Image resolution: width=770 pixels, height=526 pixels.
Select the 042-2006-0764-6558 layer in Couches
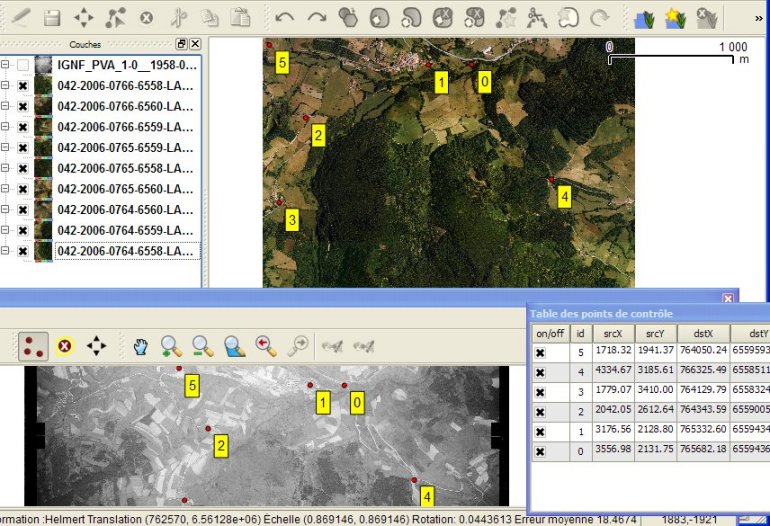coord(125,251)
